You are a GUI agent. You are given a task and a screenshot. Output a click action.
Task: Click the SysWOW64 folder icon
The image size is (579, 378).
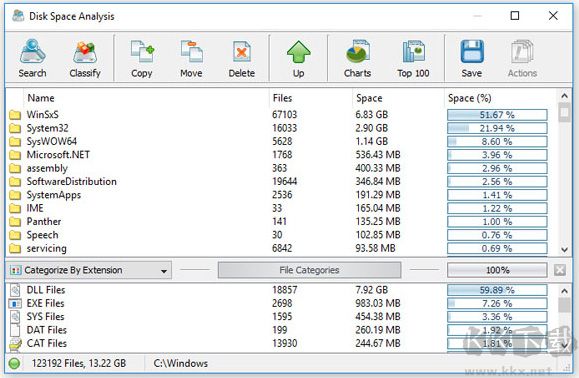pyautogui.click(x=15, y=141)
